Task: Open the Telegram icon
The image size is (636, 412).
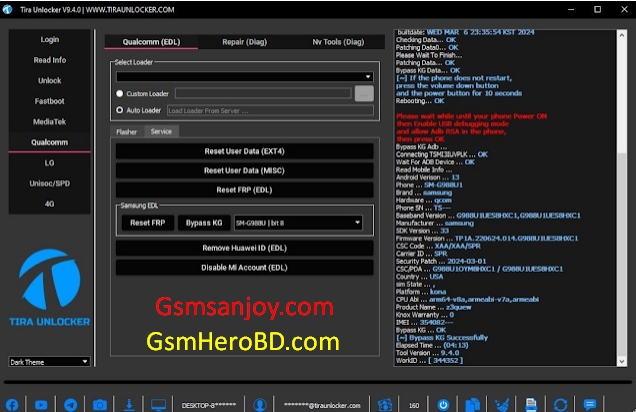Action: click(71, 405)
